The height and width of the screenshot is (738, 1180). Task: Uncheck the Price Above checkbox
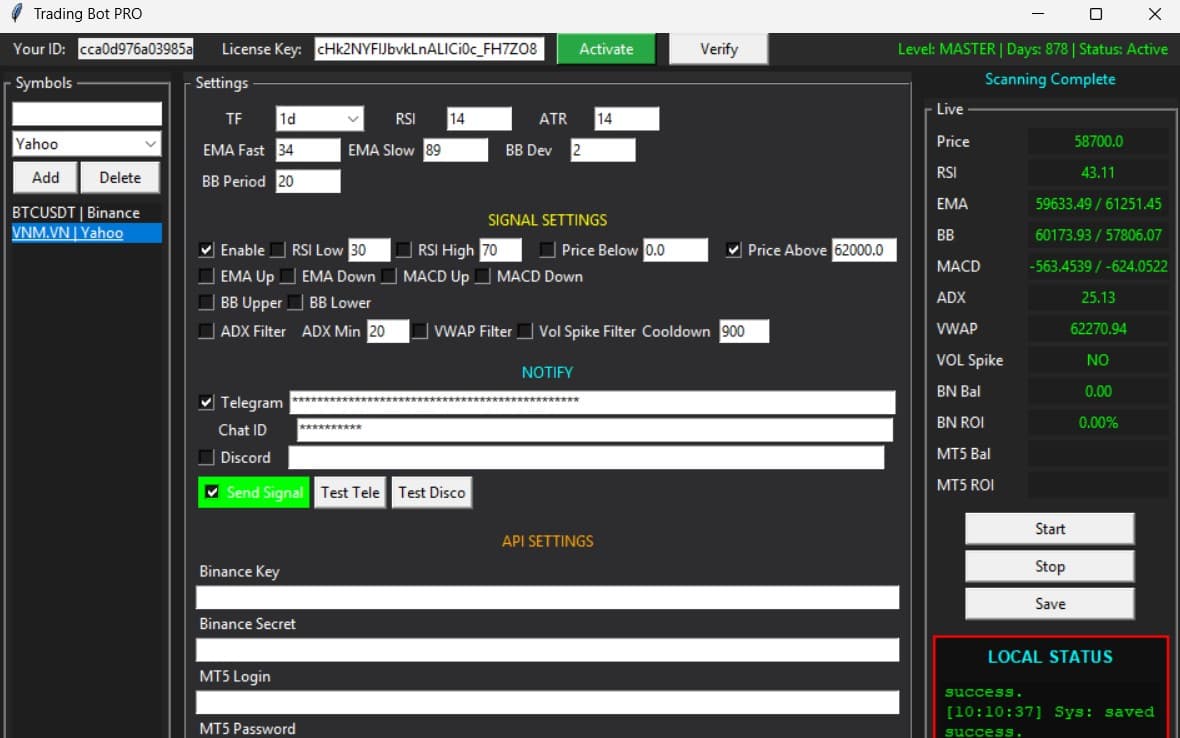(734, 250)
